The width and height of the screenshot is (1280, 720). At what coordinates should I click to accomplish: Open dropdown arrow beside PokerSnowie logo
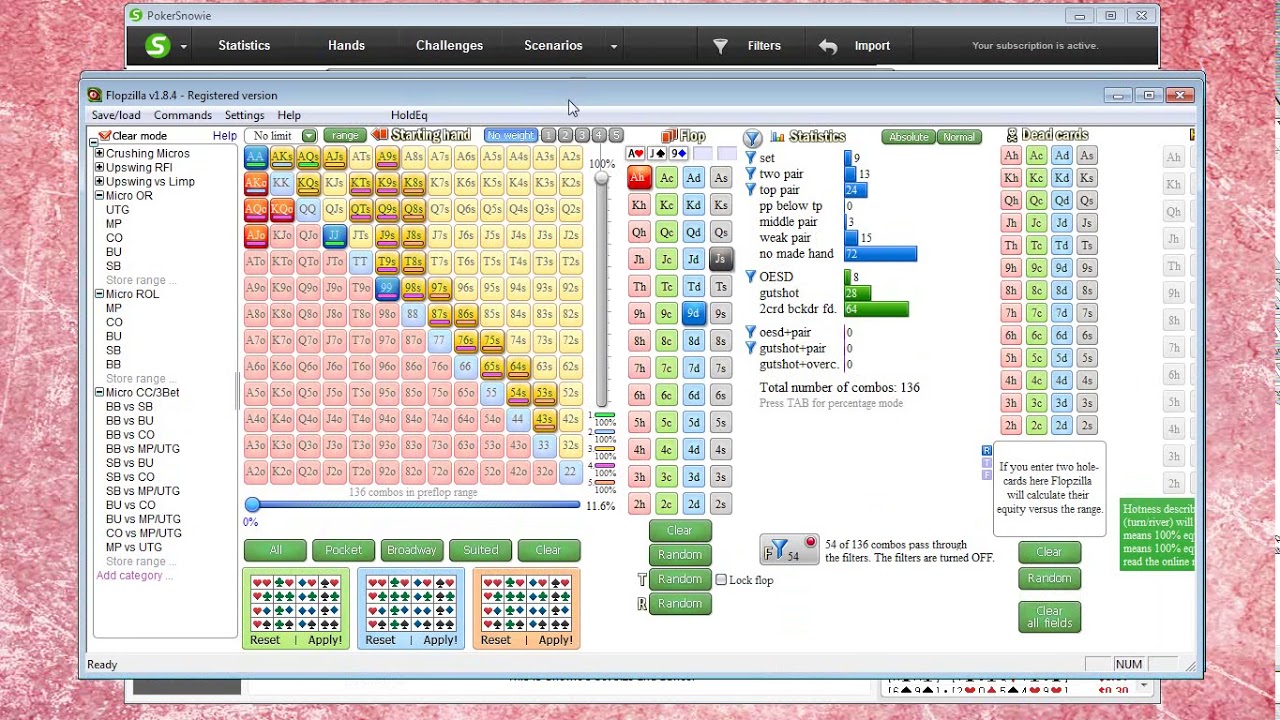point(183,46)
